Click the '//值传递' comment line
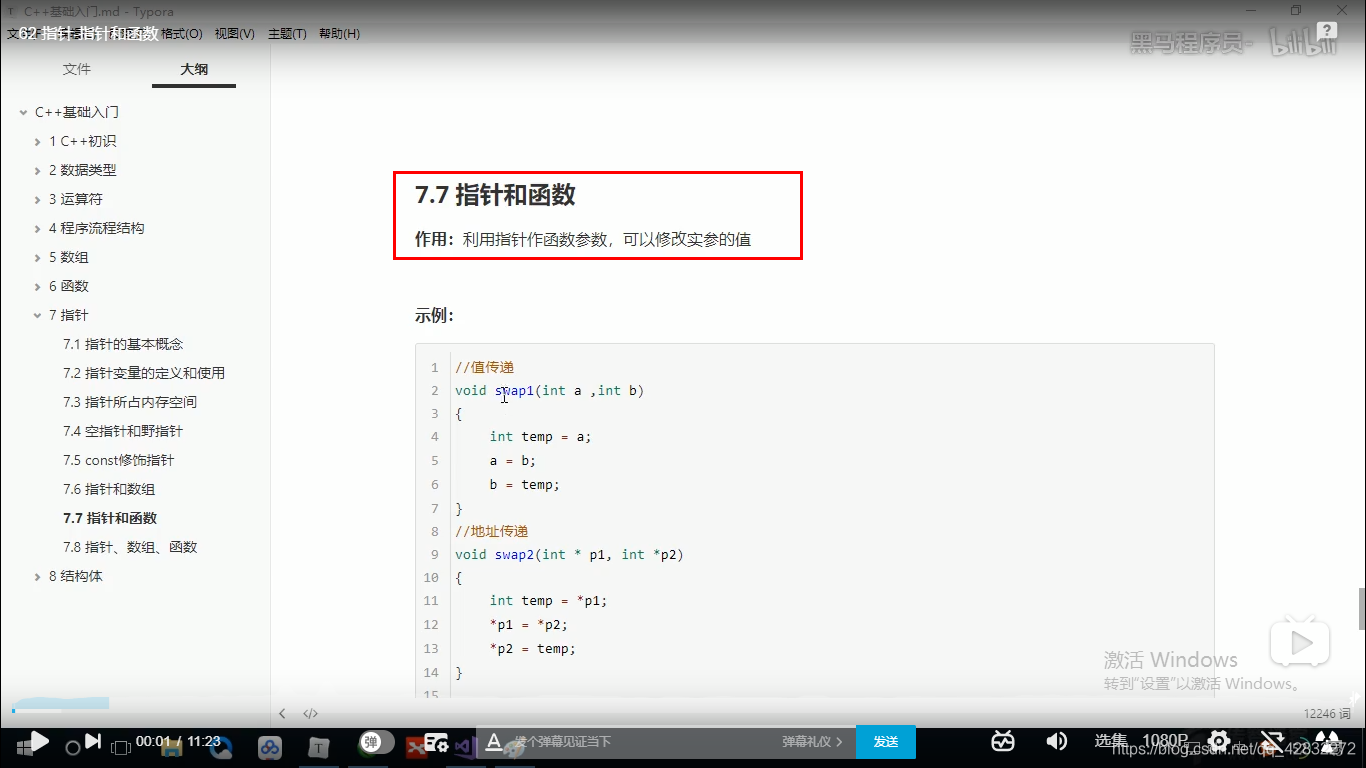The image size is (1366, 768). click(x=484, y=367)
